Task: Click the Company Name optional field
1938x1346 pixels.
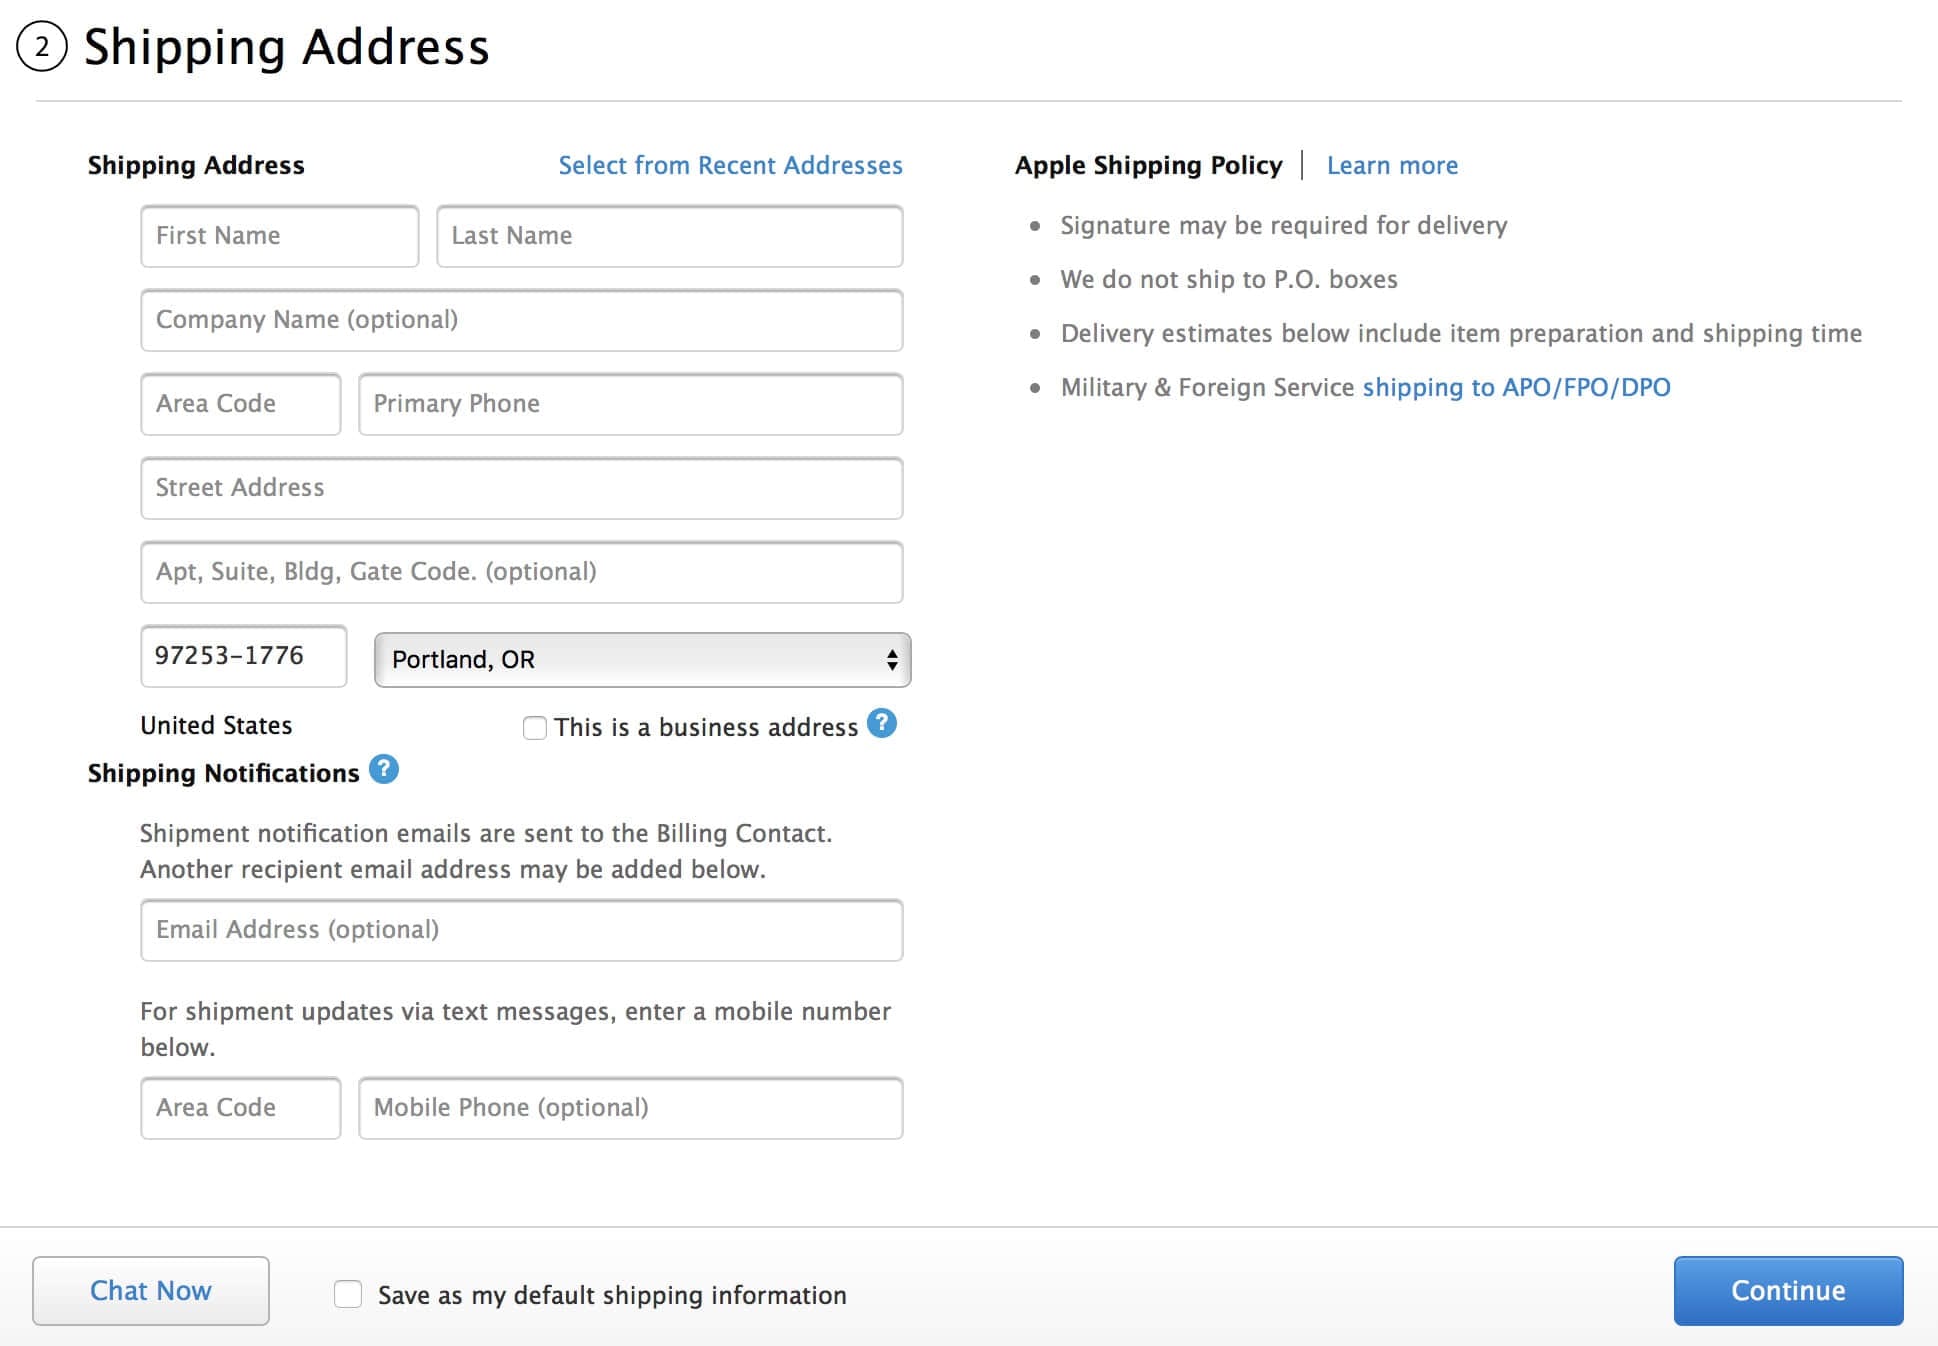Action: [522, 320]
